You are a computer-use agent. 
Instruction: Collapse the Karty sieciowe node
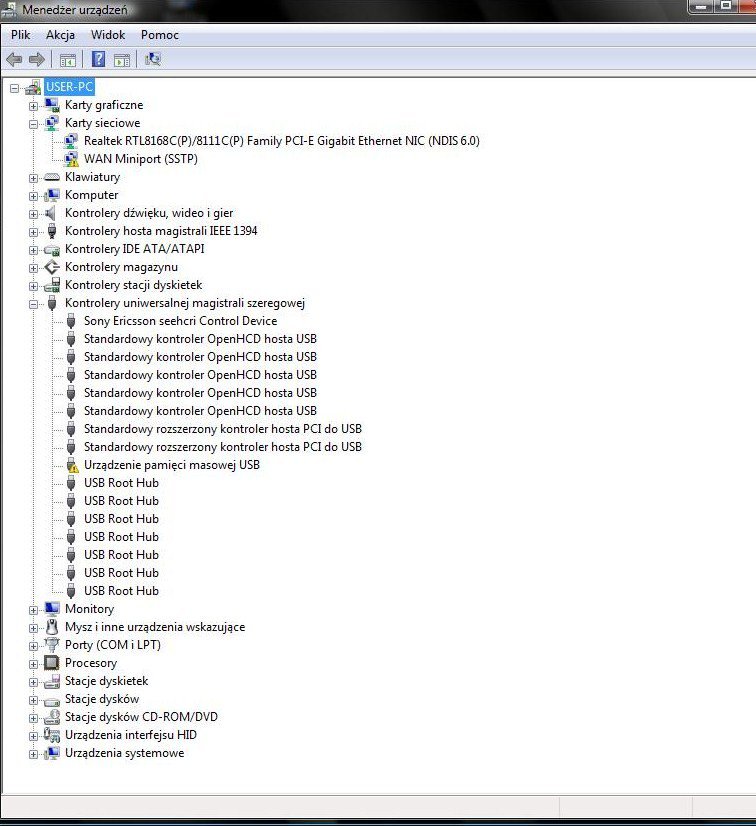[33, 124]
